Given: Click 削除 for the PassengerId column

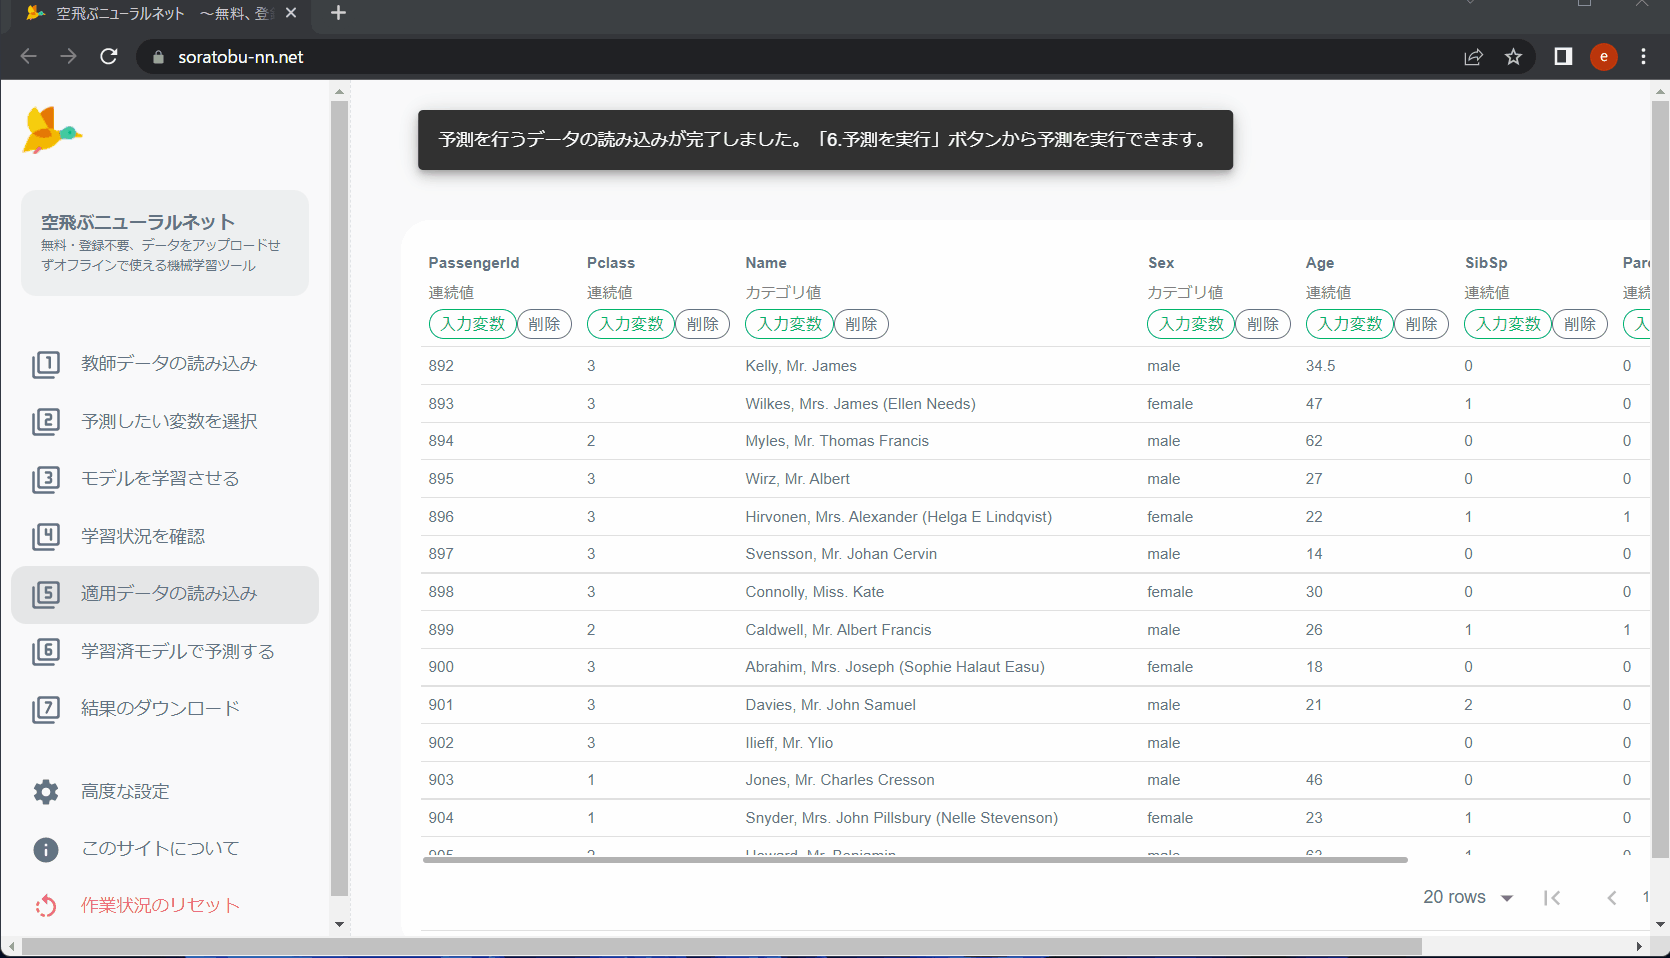Looking at the screenshot, I should click(544, 324).
